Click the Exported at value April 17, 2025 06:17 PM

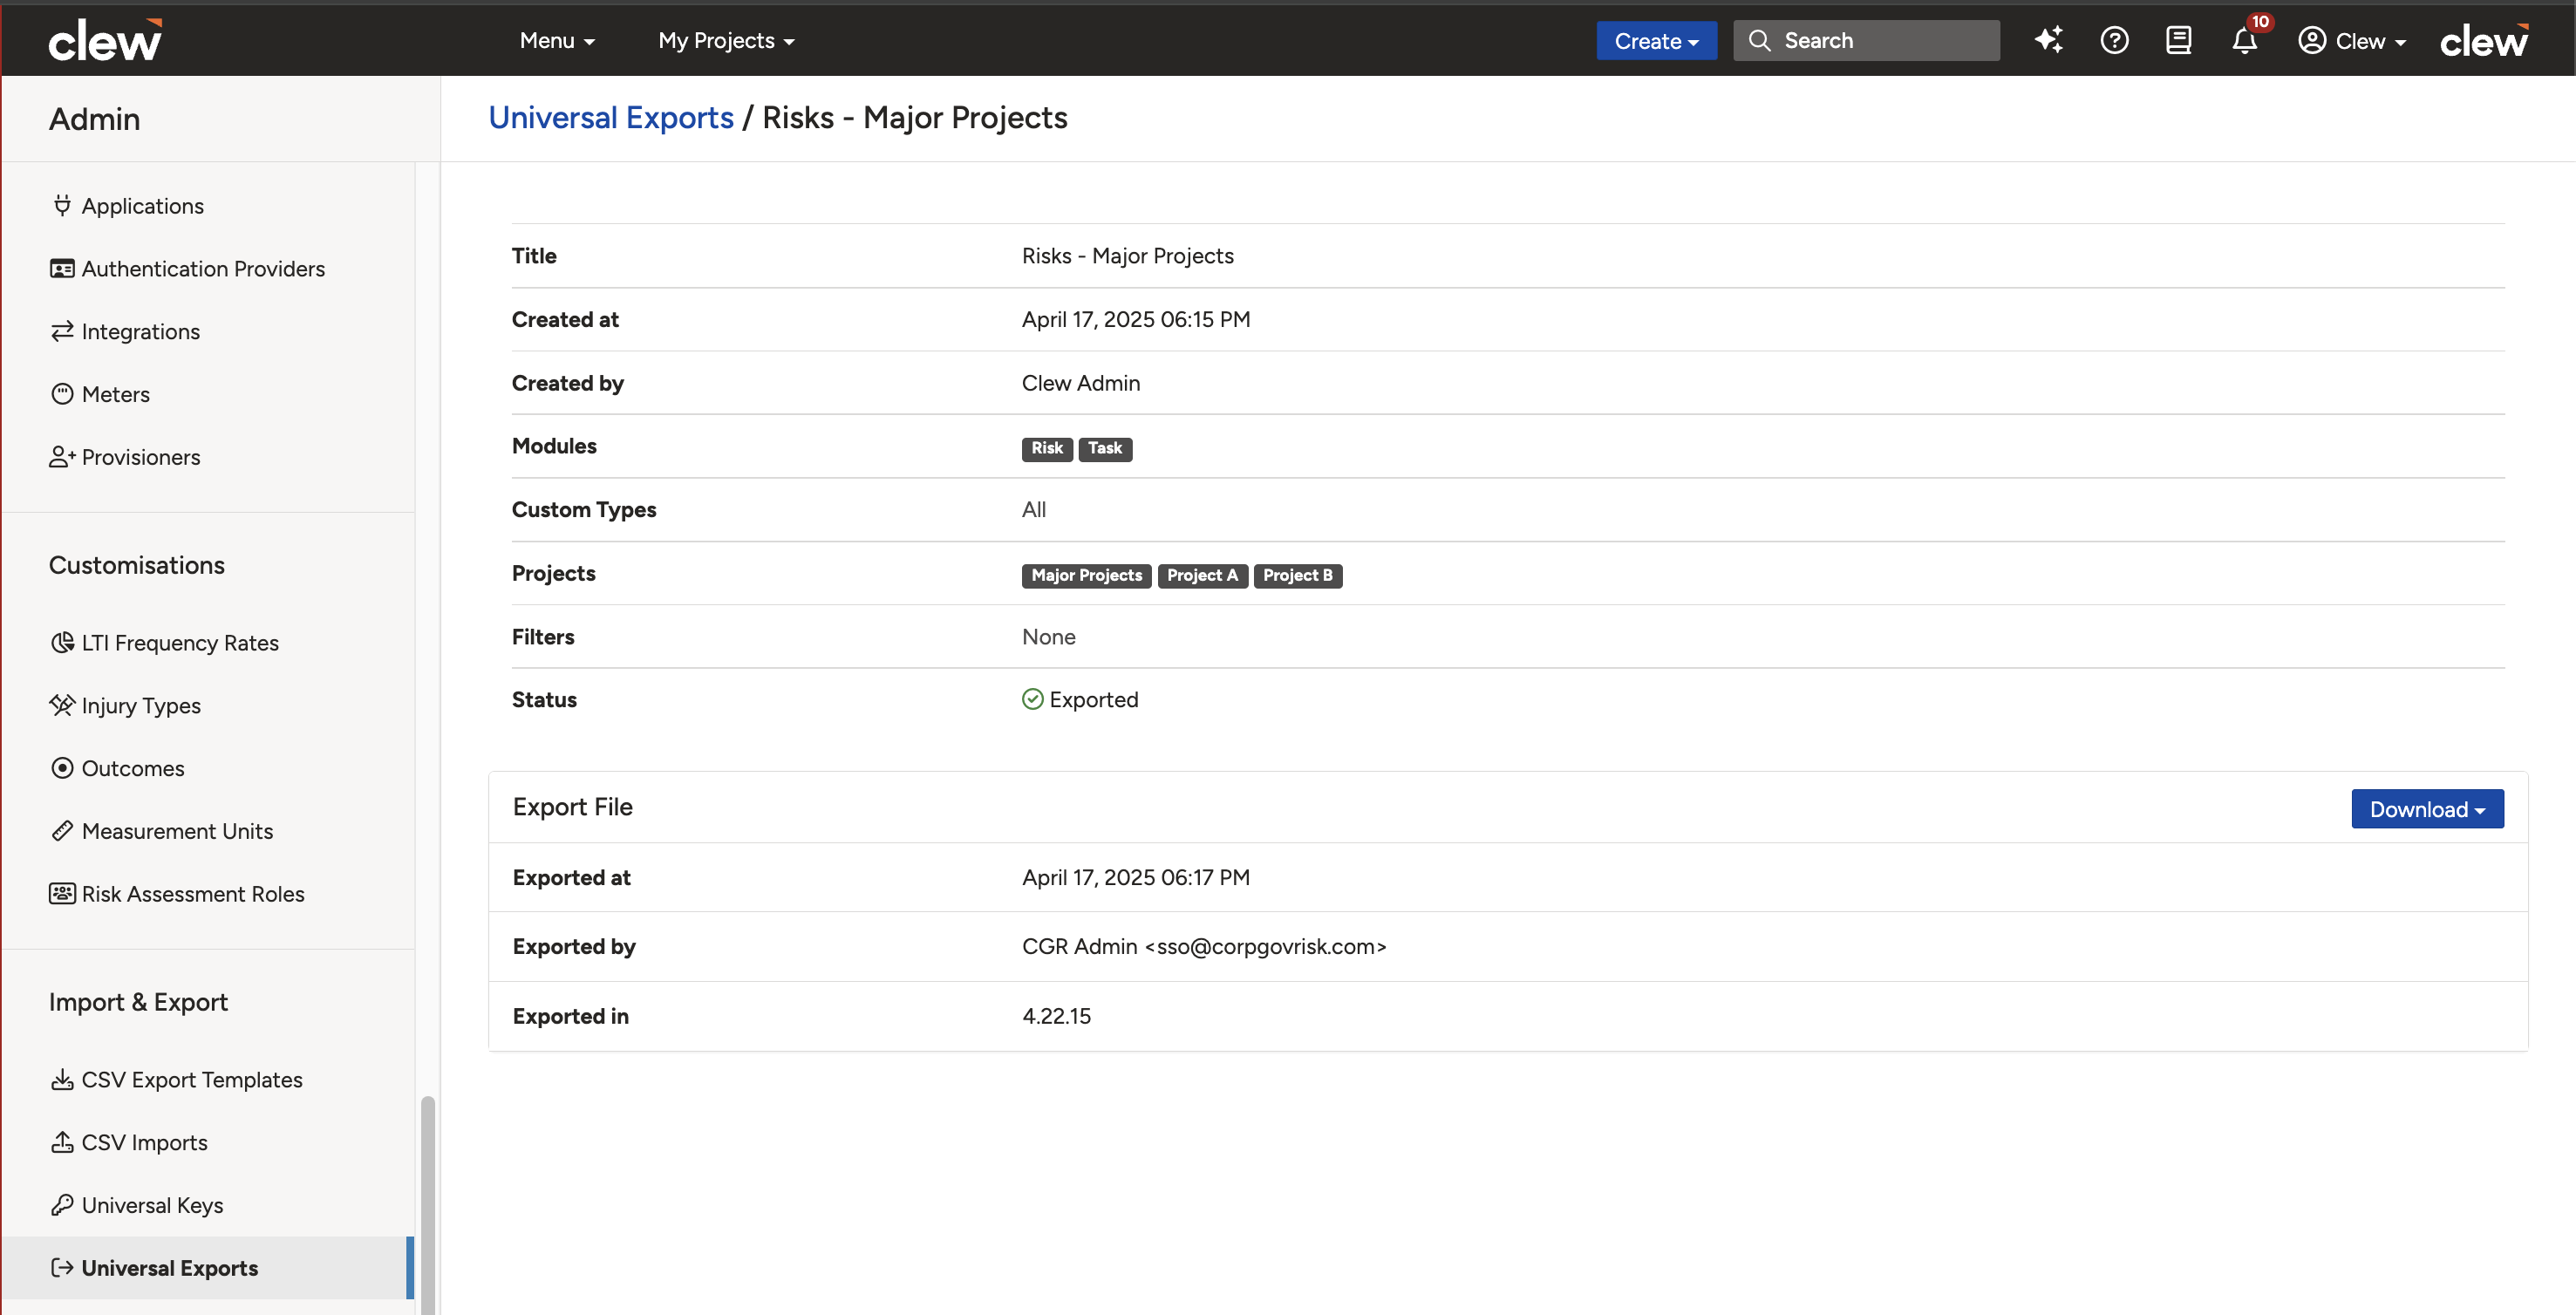pyautogui.click(x=1136, y=877)
